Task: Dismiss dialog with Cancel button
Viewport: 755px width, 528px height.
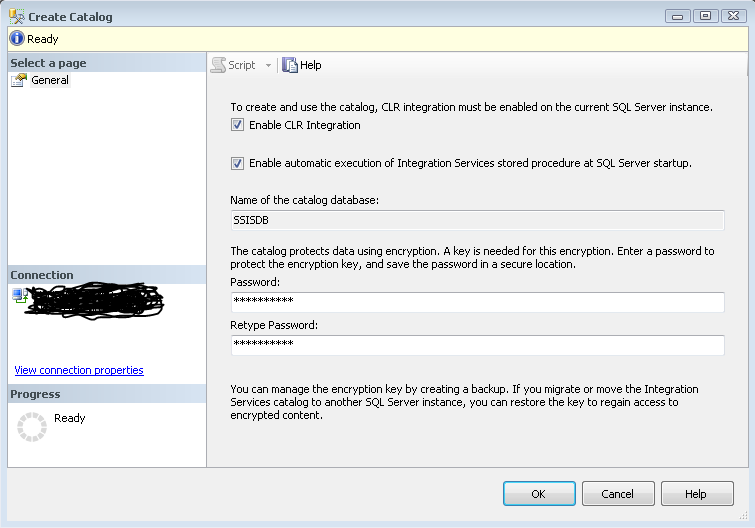Action: click(618, 494)
